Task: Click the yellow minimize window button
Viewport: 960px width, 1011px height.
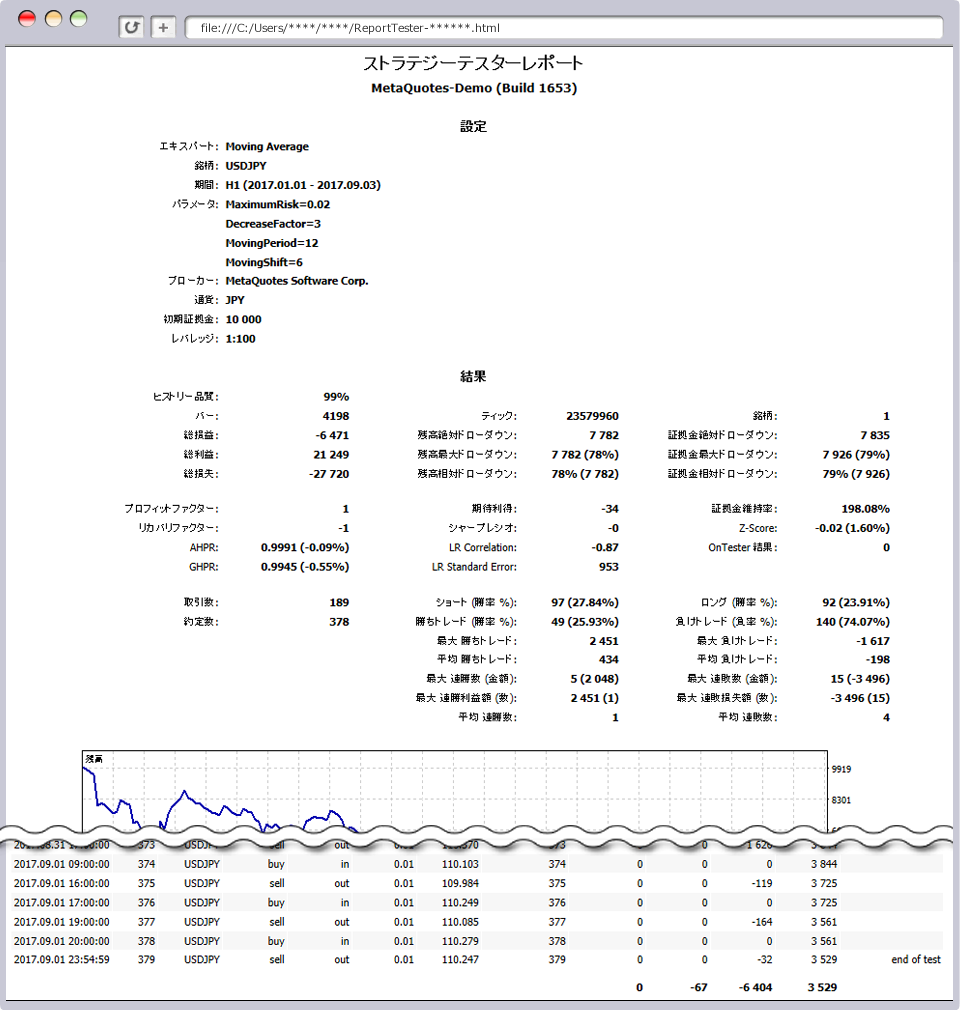Action: pos(53,19)
